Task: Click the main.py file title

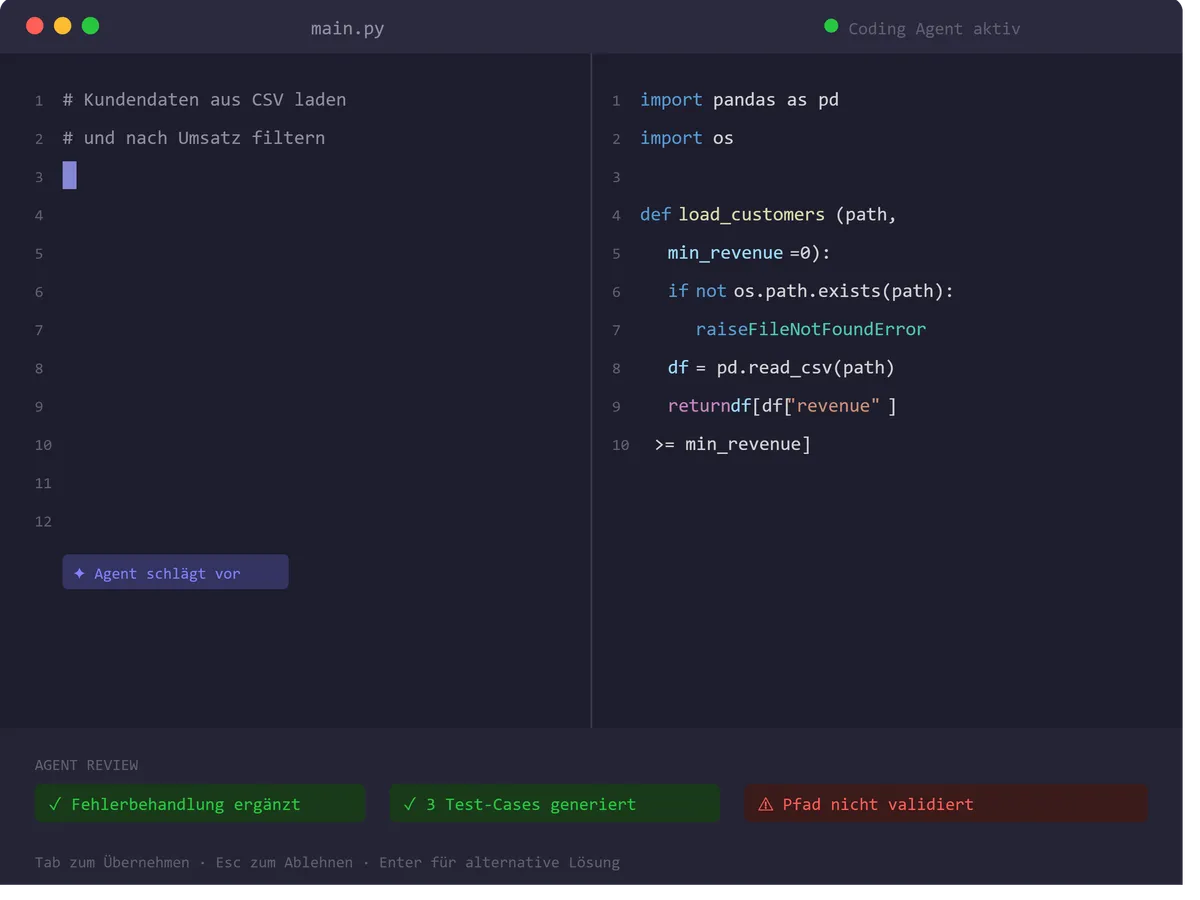Action: point(347,29)
